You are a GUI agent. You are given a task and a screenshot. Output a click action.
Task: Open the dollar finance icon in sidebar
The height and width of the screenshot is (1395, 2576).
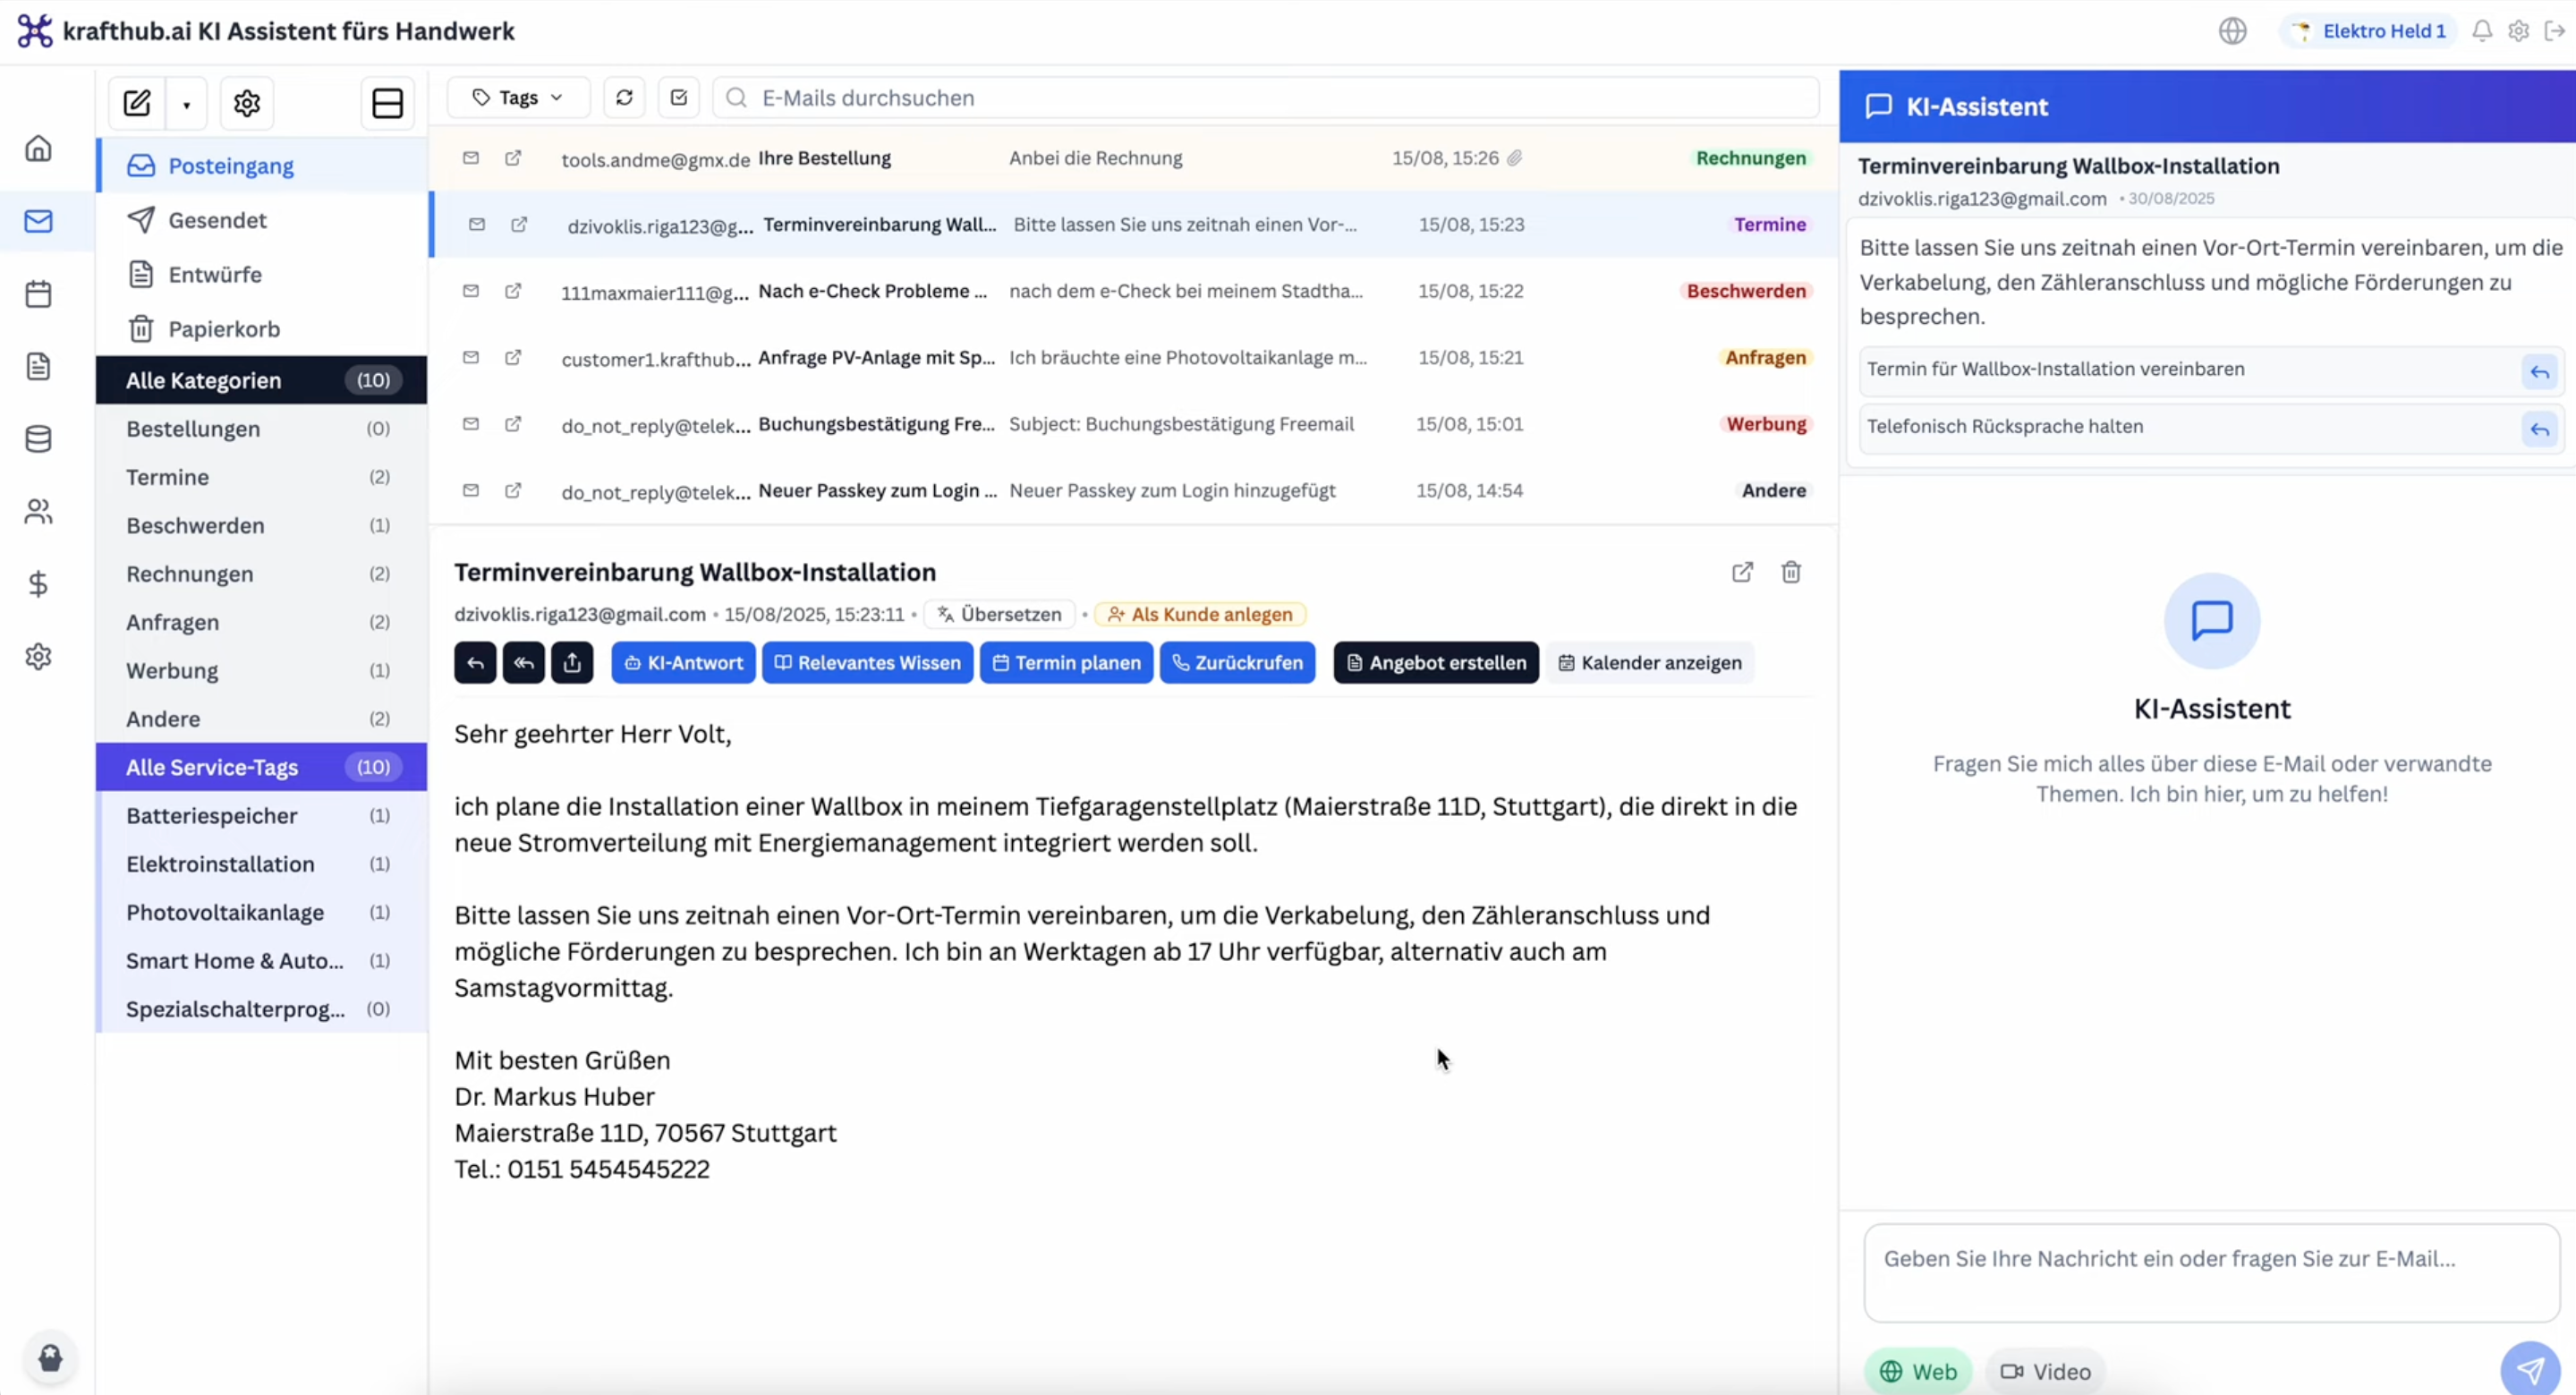(x=38, y=584)
